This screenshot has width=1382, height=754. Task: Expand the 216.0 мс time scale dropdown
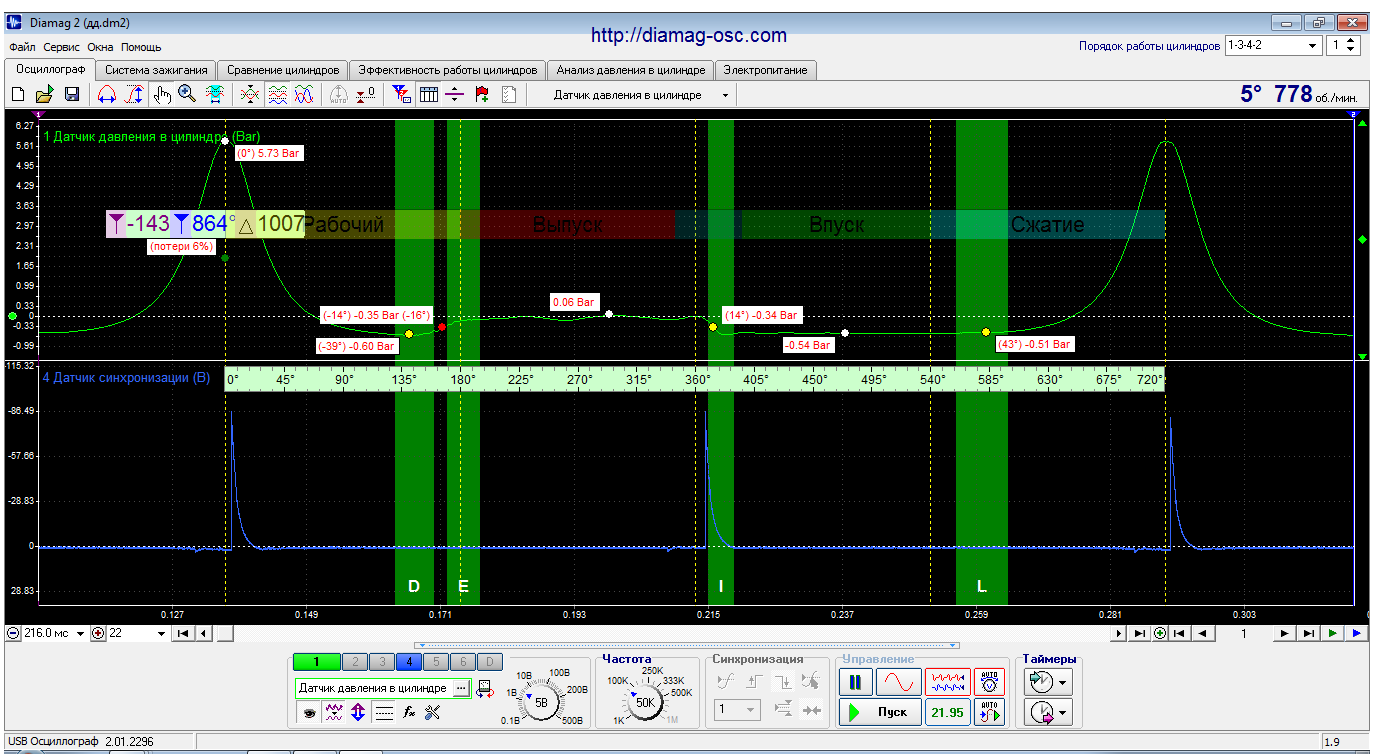click(x=81, y=633)
